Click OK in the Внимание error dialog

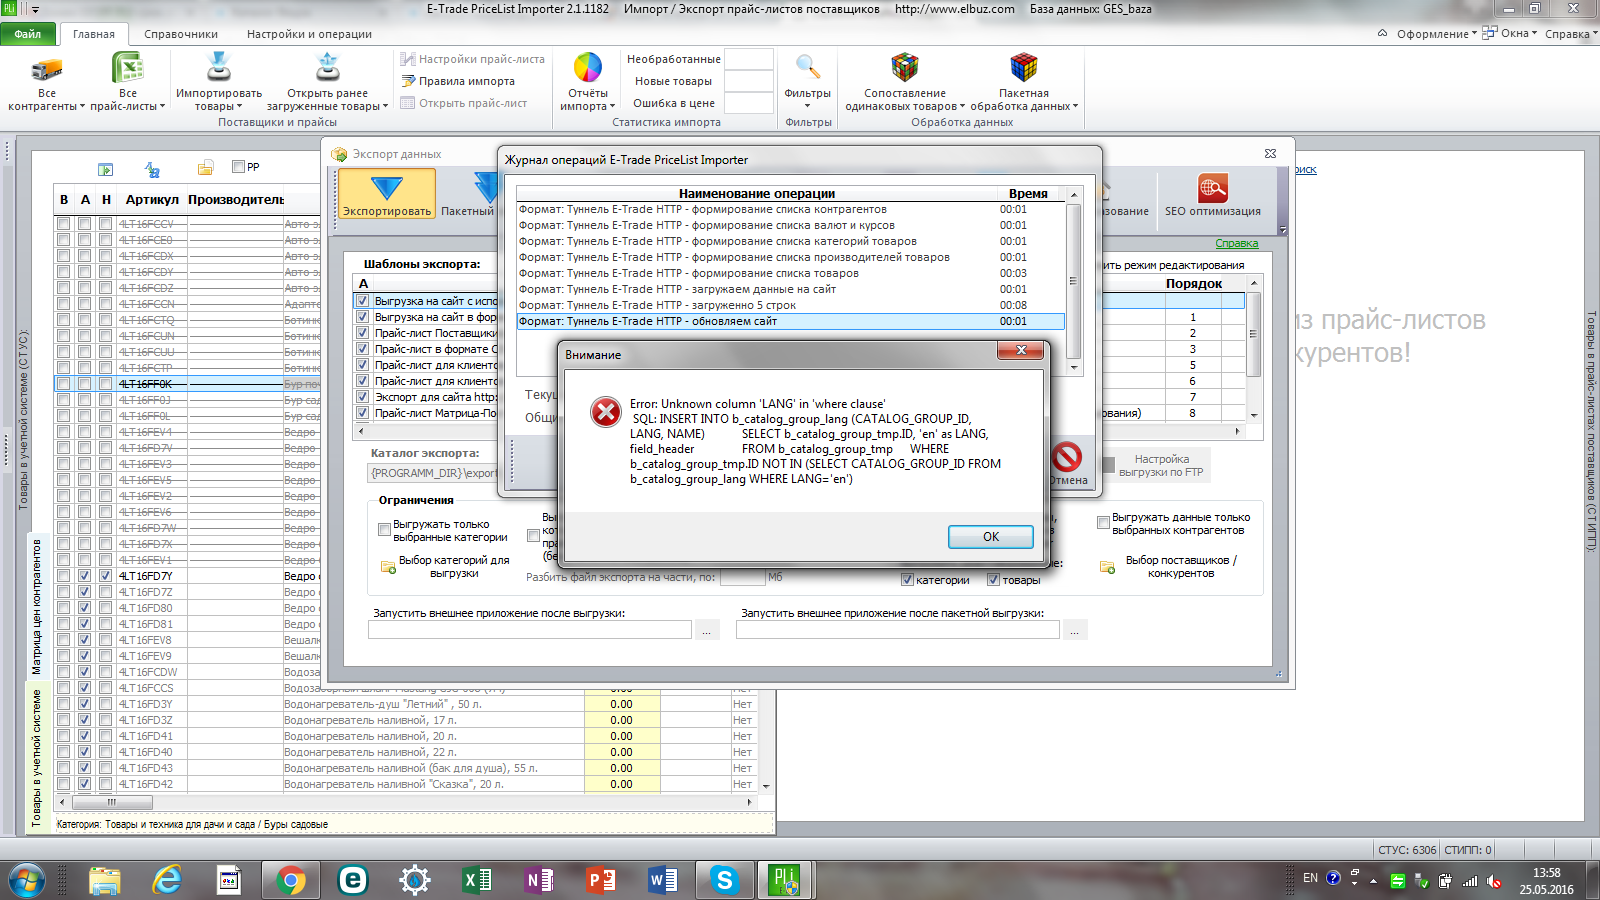tap(990, 537)
